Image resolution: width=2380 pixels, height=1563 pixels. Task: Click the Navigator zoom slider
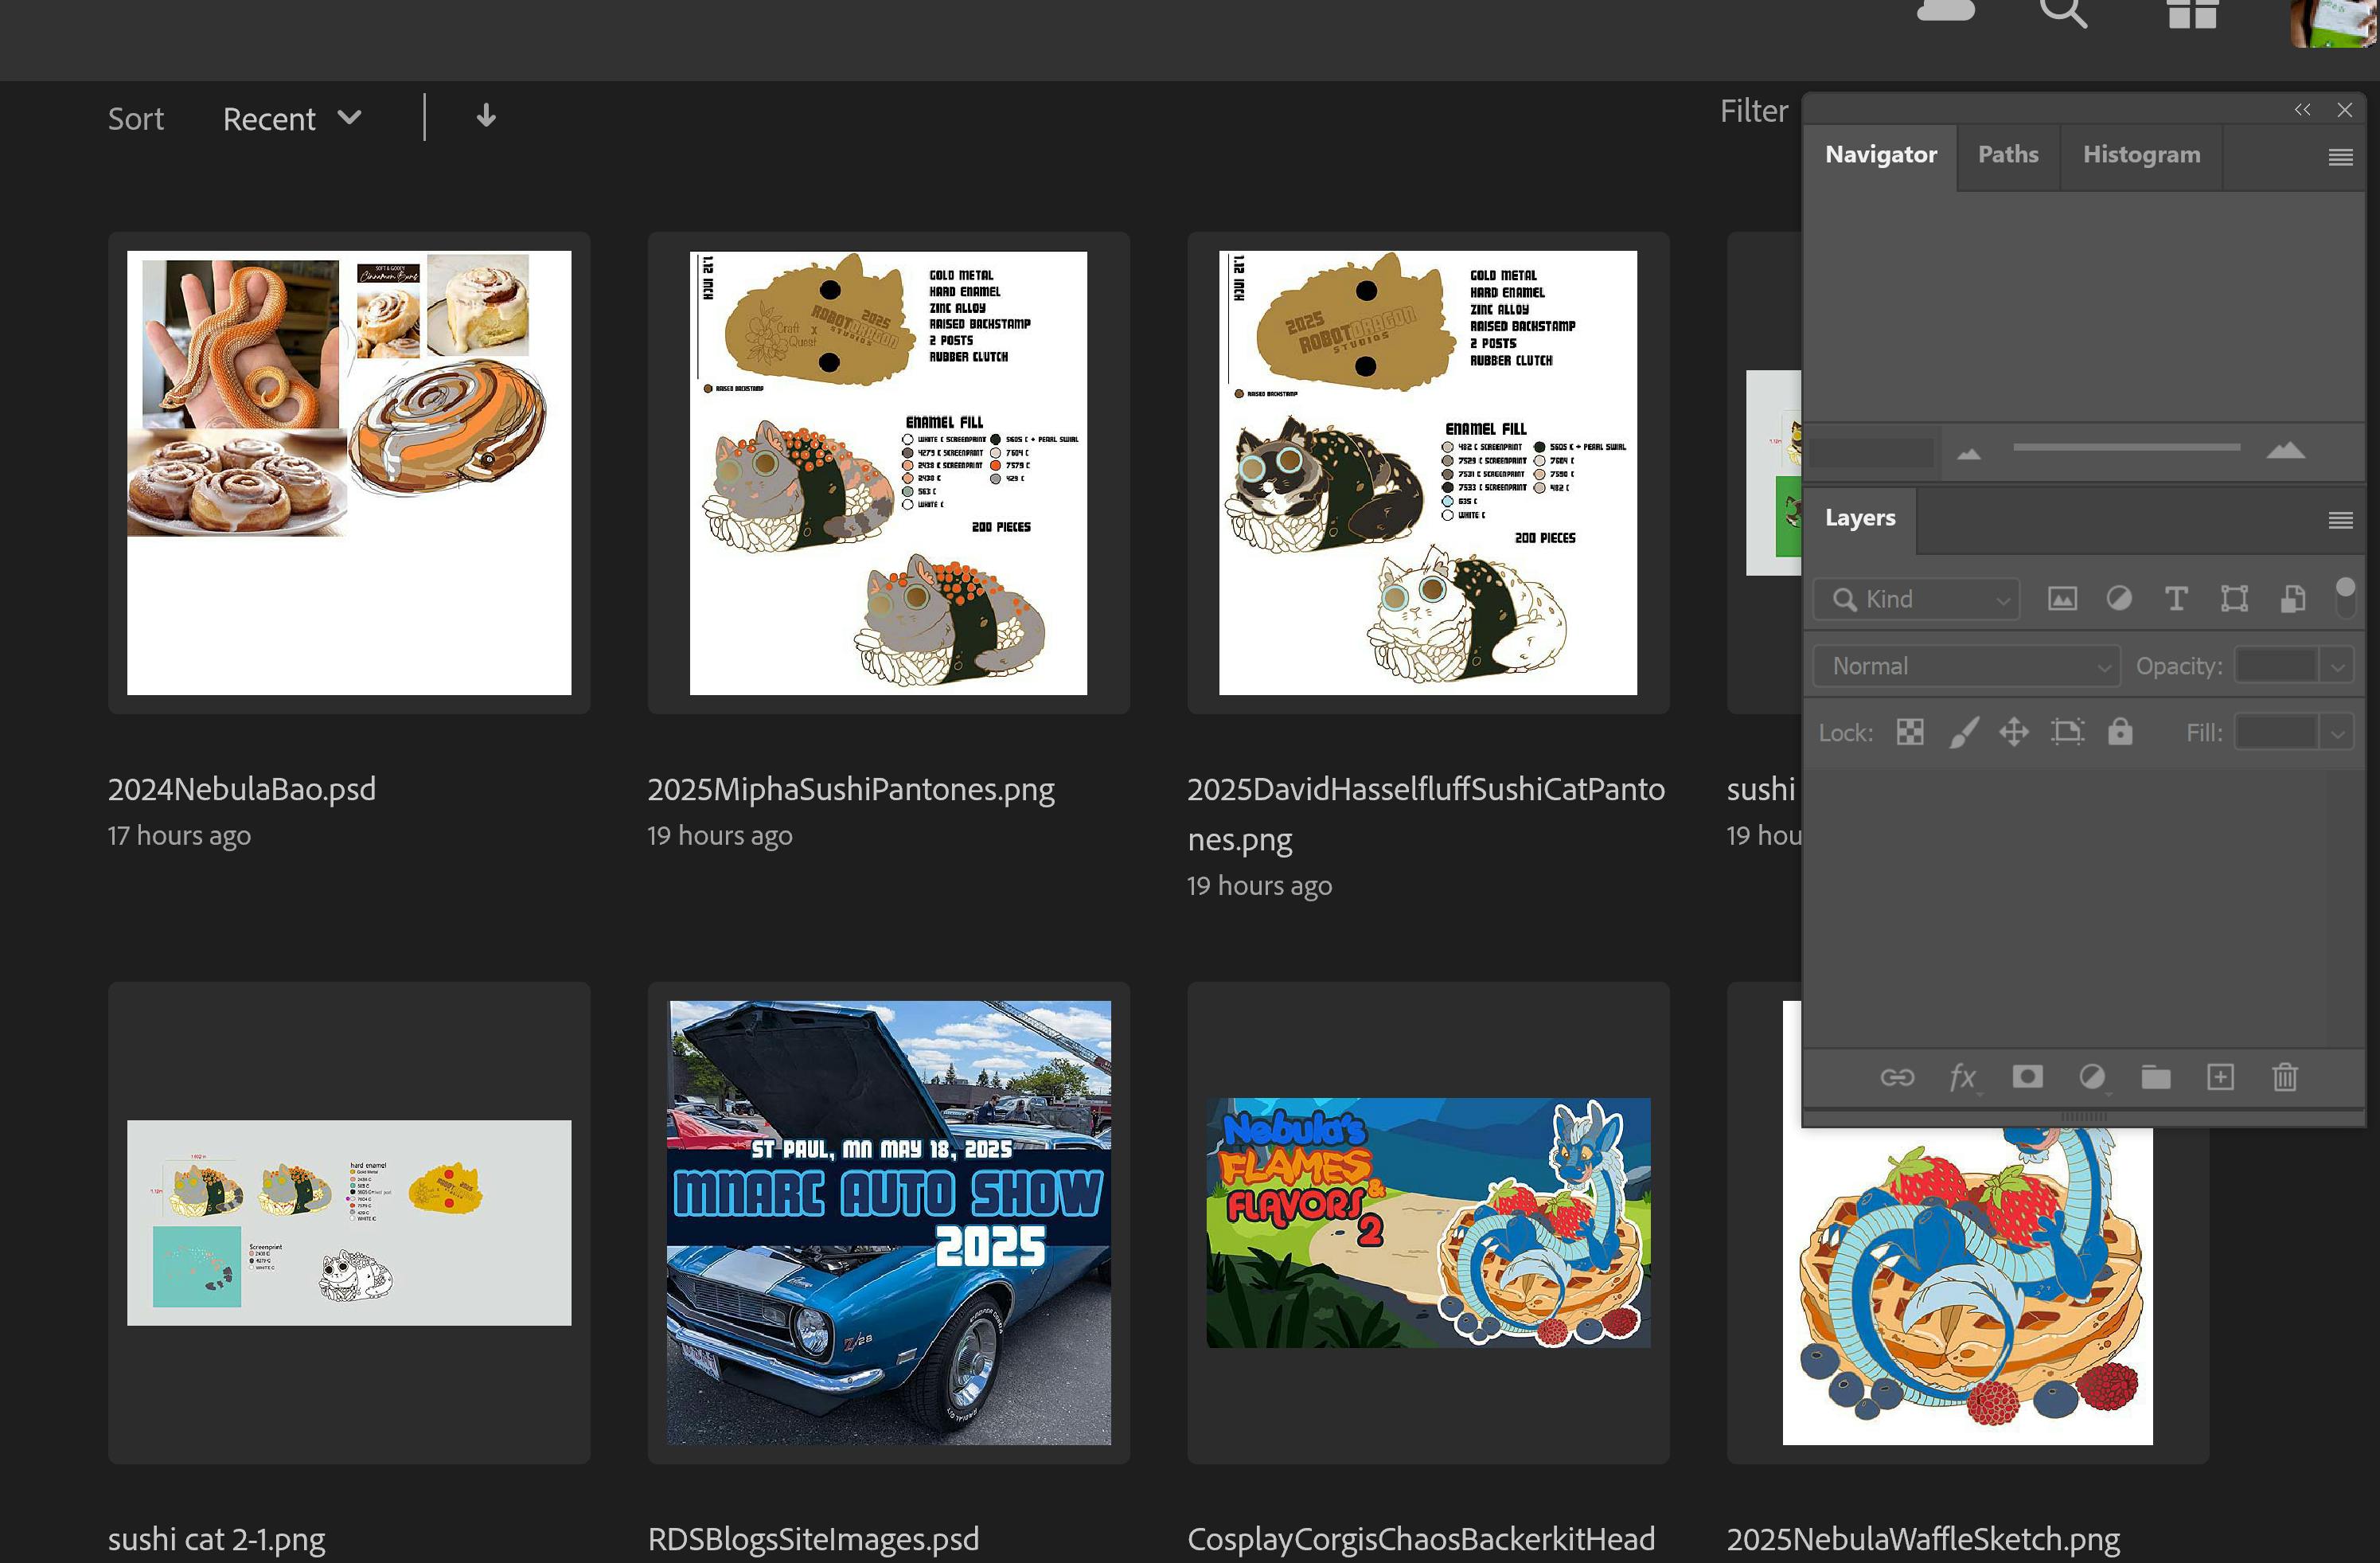pyautogui.click(x=2126, y=448)
